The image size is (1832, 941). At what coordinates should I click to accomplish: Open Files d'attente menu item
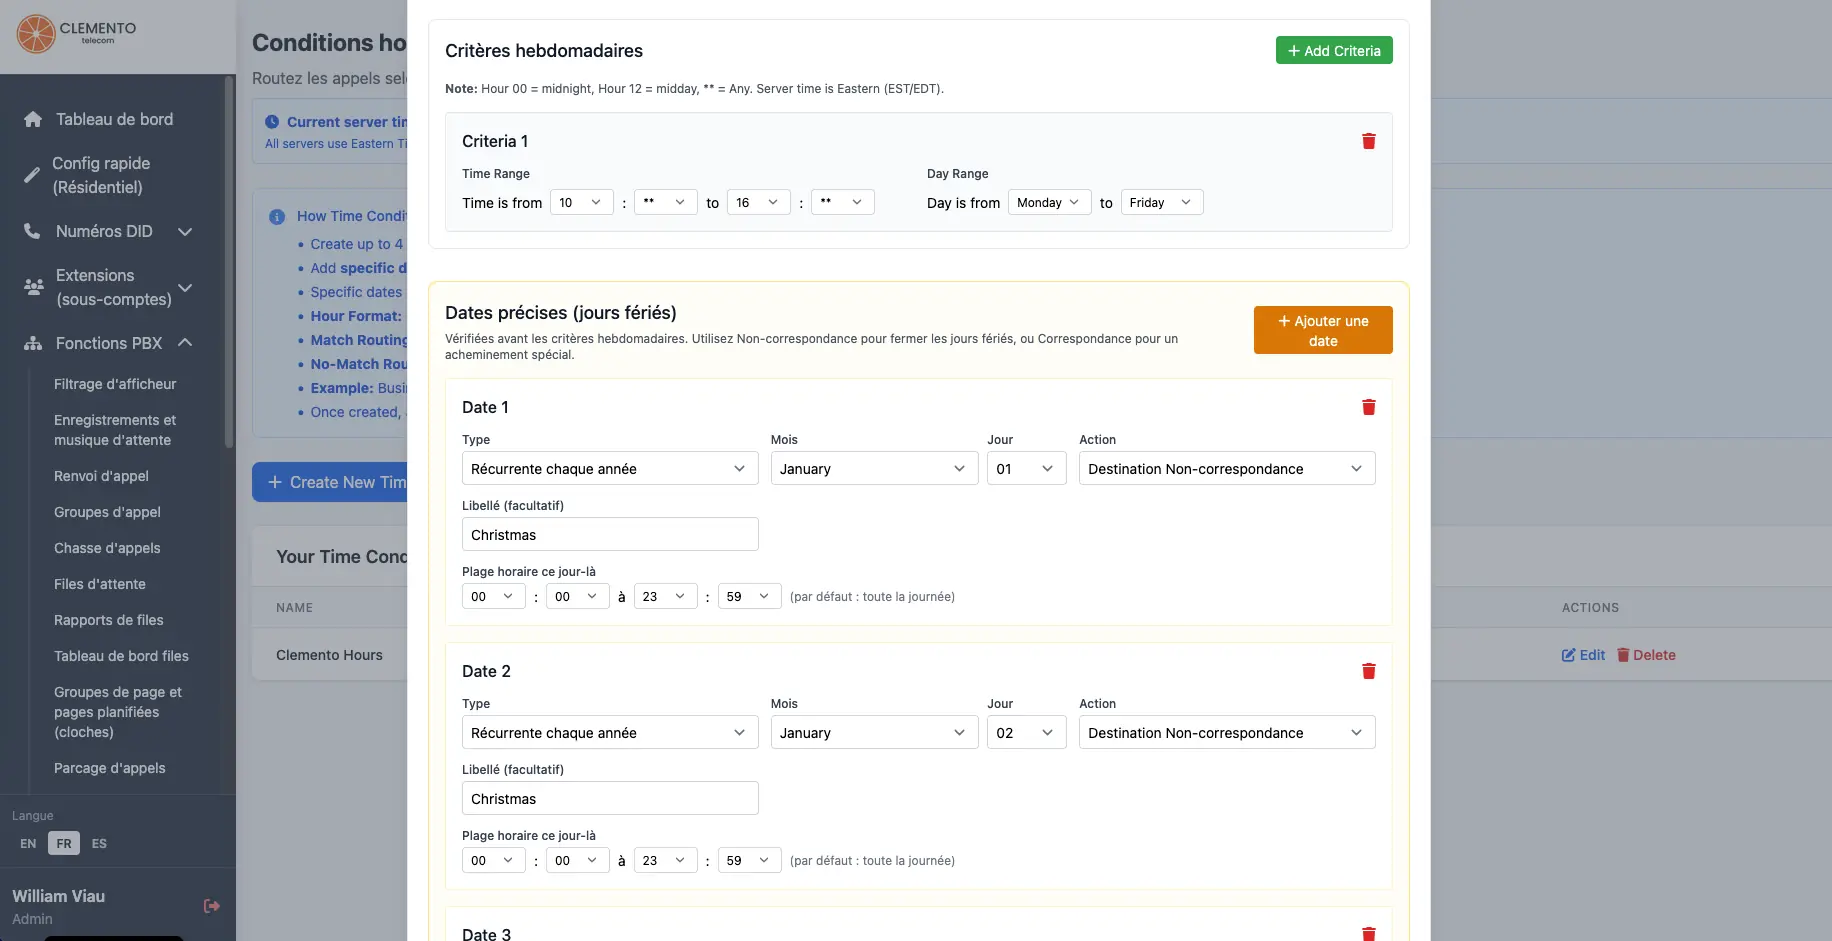click(x=100, y=584)
